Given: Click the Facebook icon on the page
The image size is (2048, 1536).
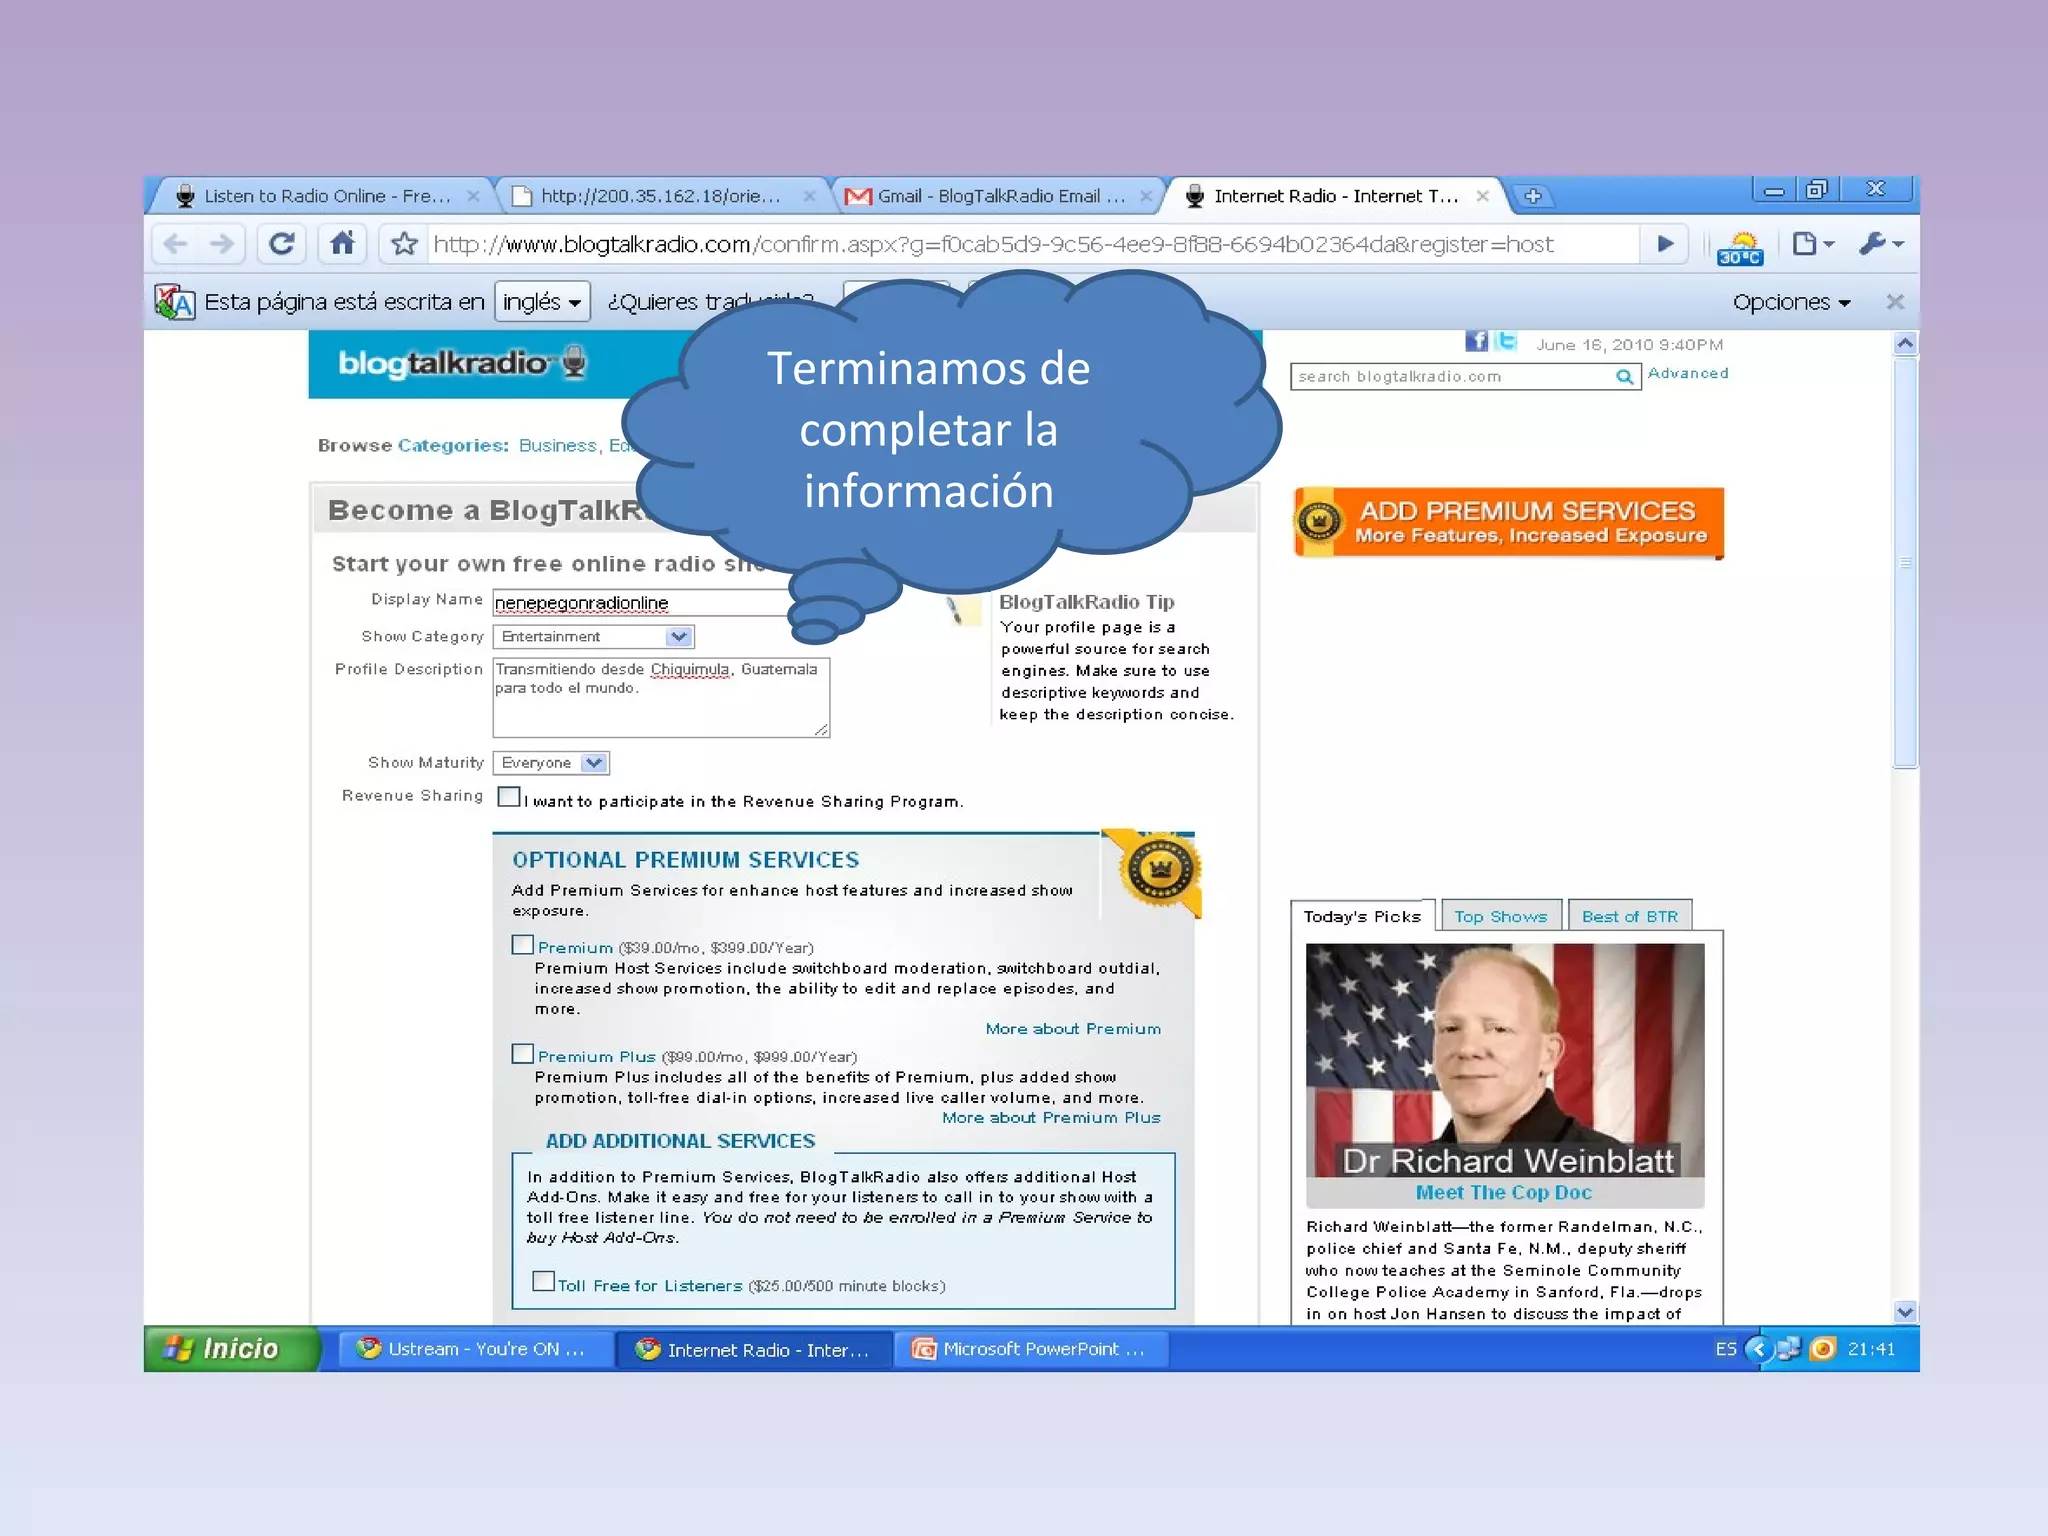Looking at the screenshot, I should click(1476, 342).
